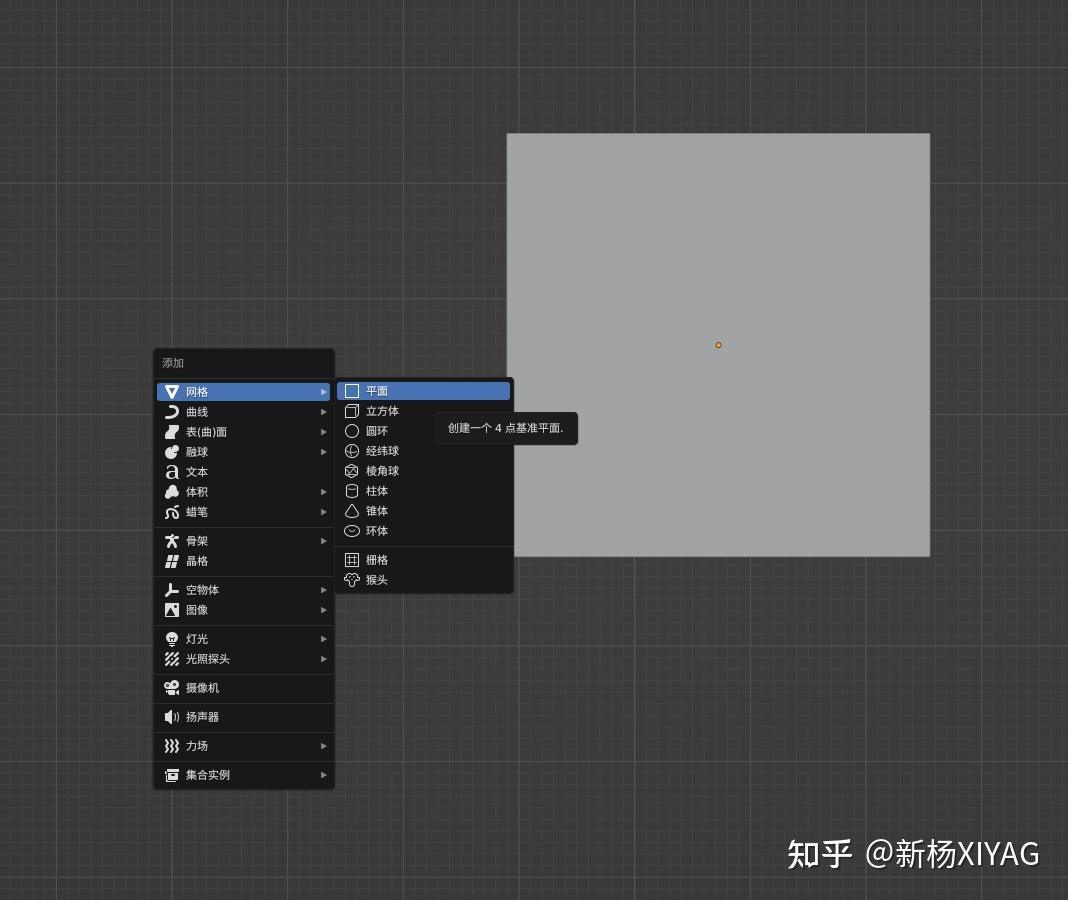Choose 栅格 label in mesh submenu
1068x900 pixels.
(x=377, y=560)
